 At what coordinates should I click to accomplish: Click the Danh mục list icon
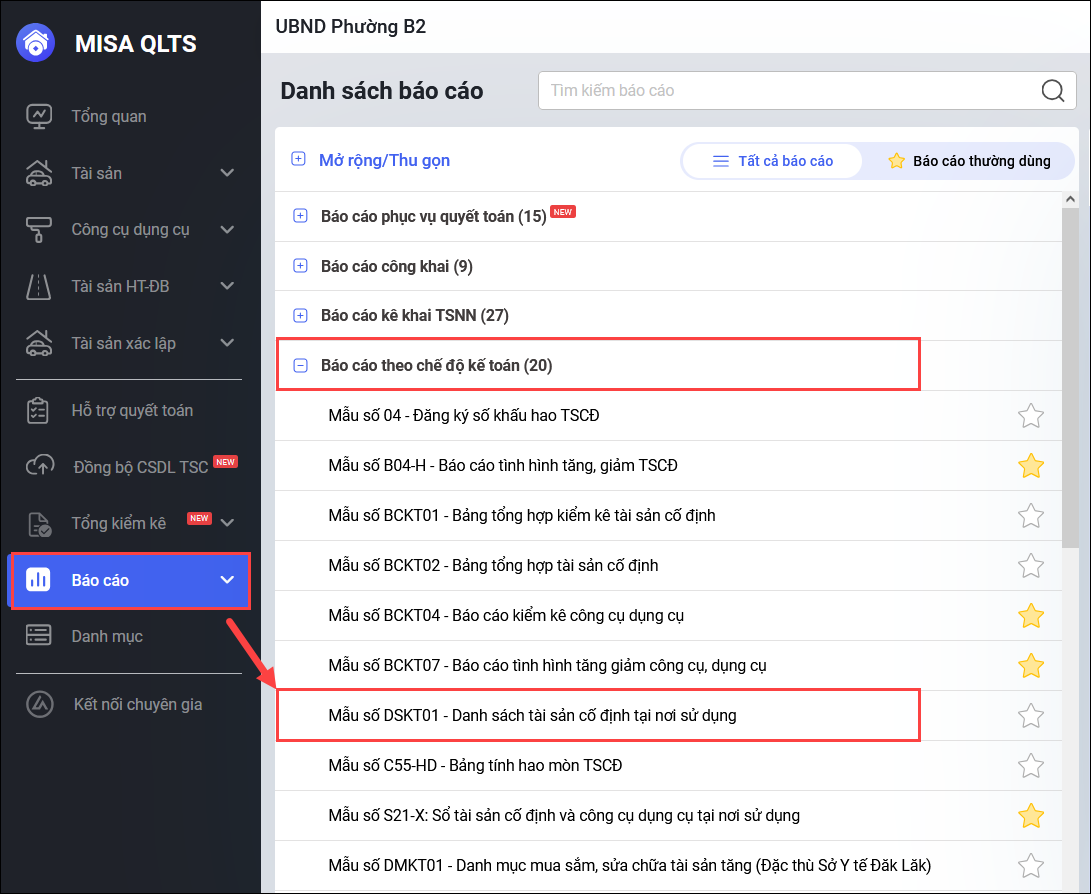tap(38, 635)
